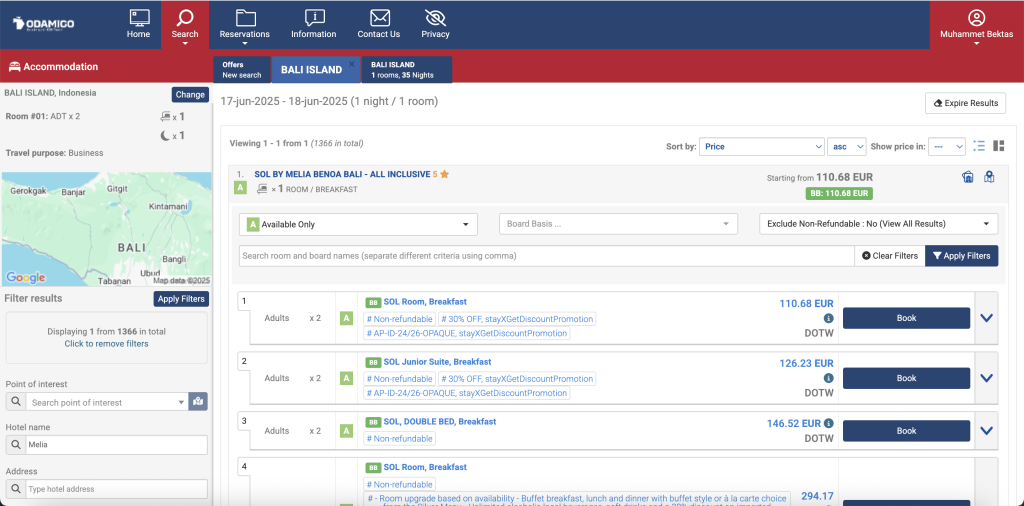1024x506 pixels.
Task: Click the point of interest map button
Action: [x=198, y=402]
